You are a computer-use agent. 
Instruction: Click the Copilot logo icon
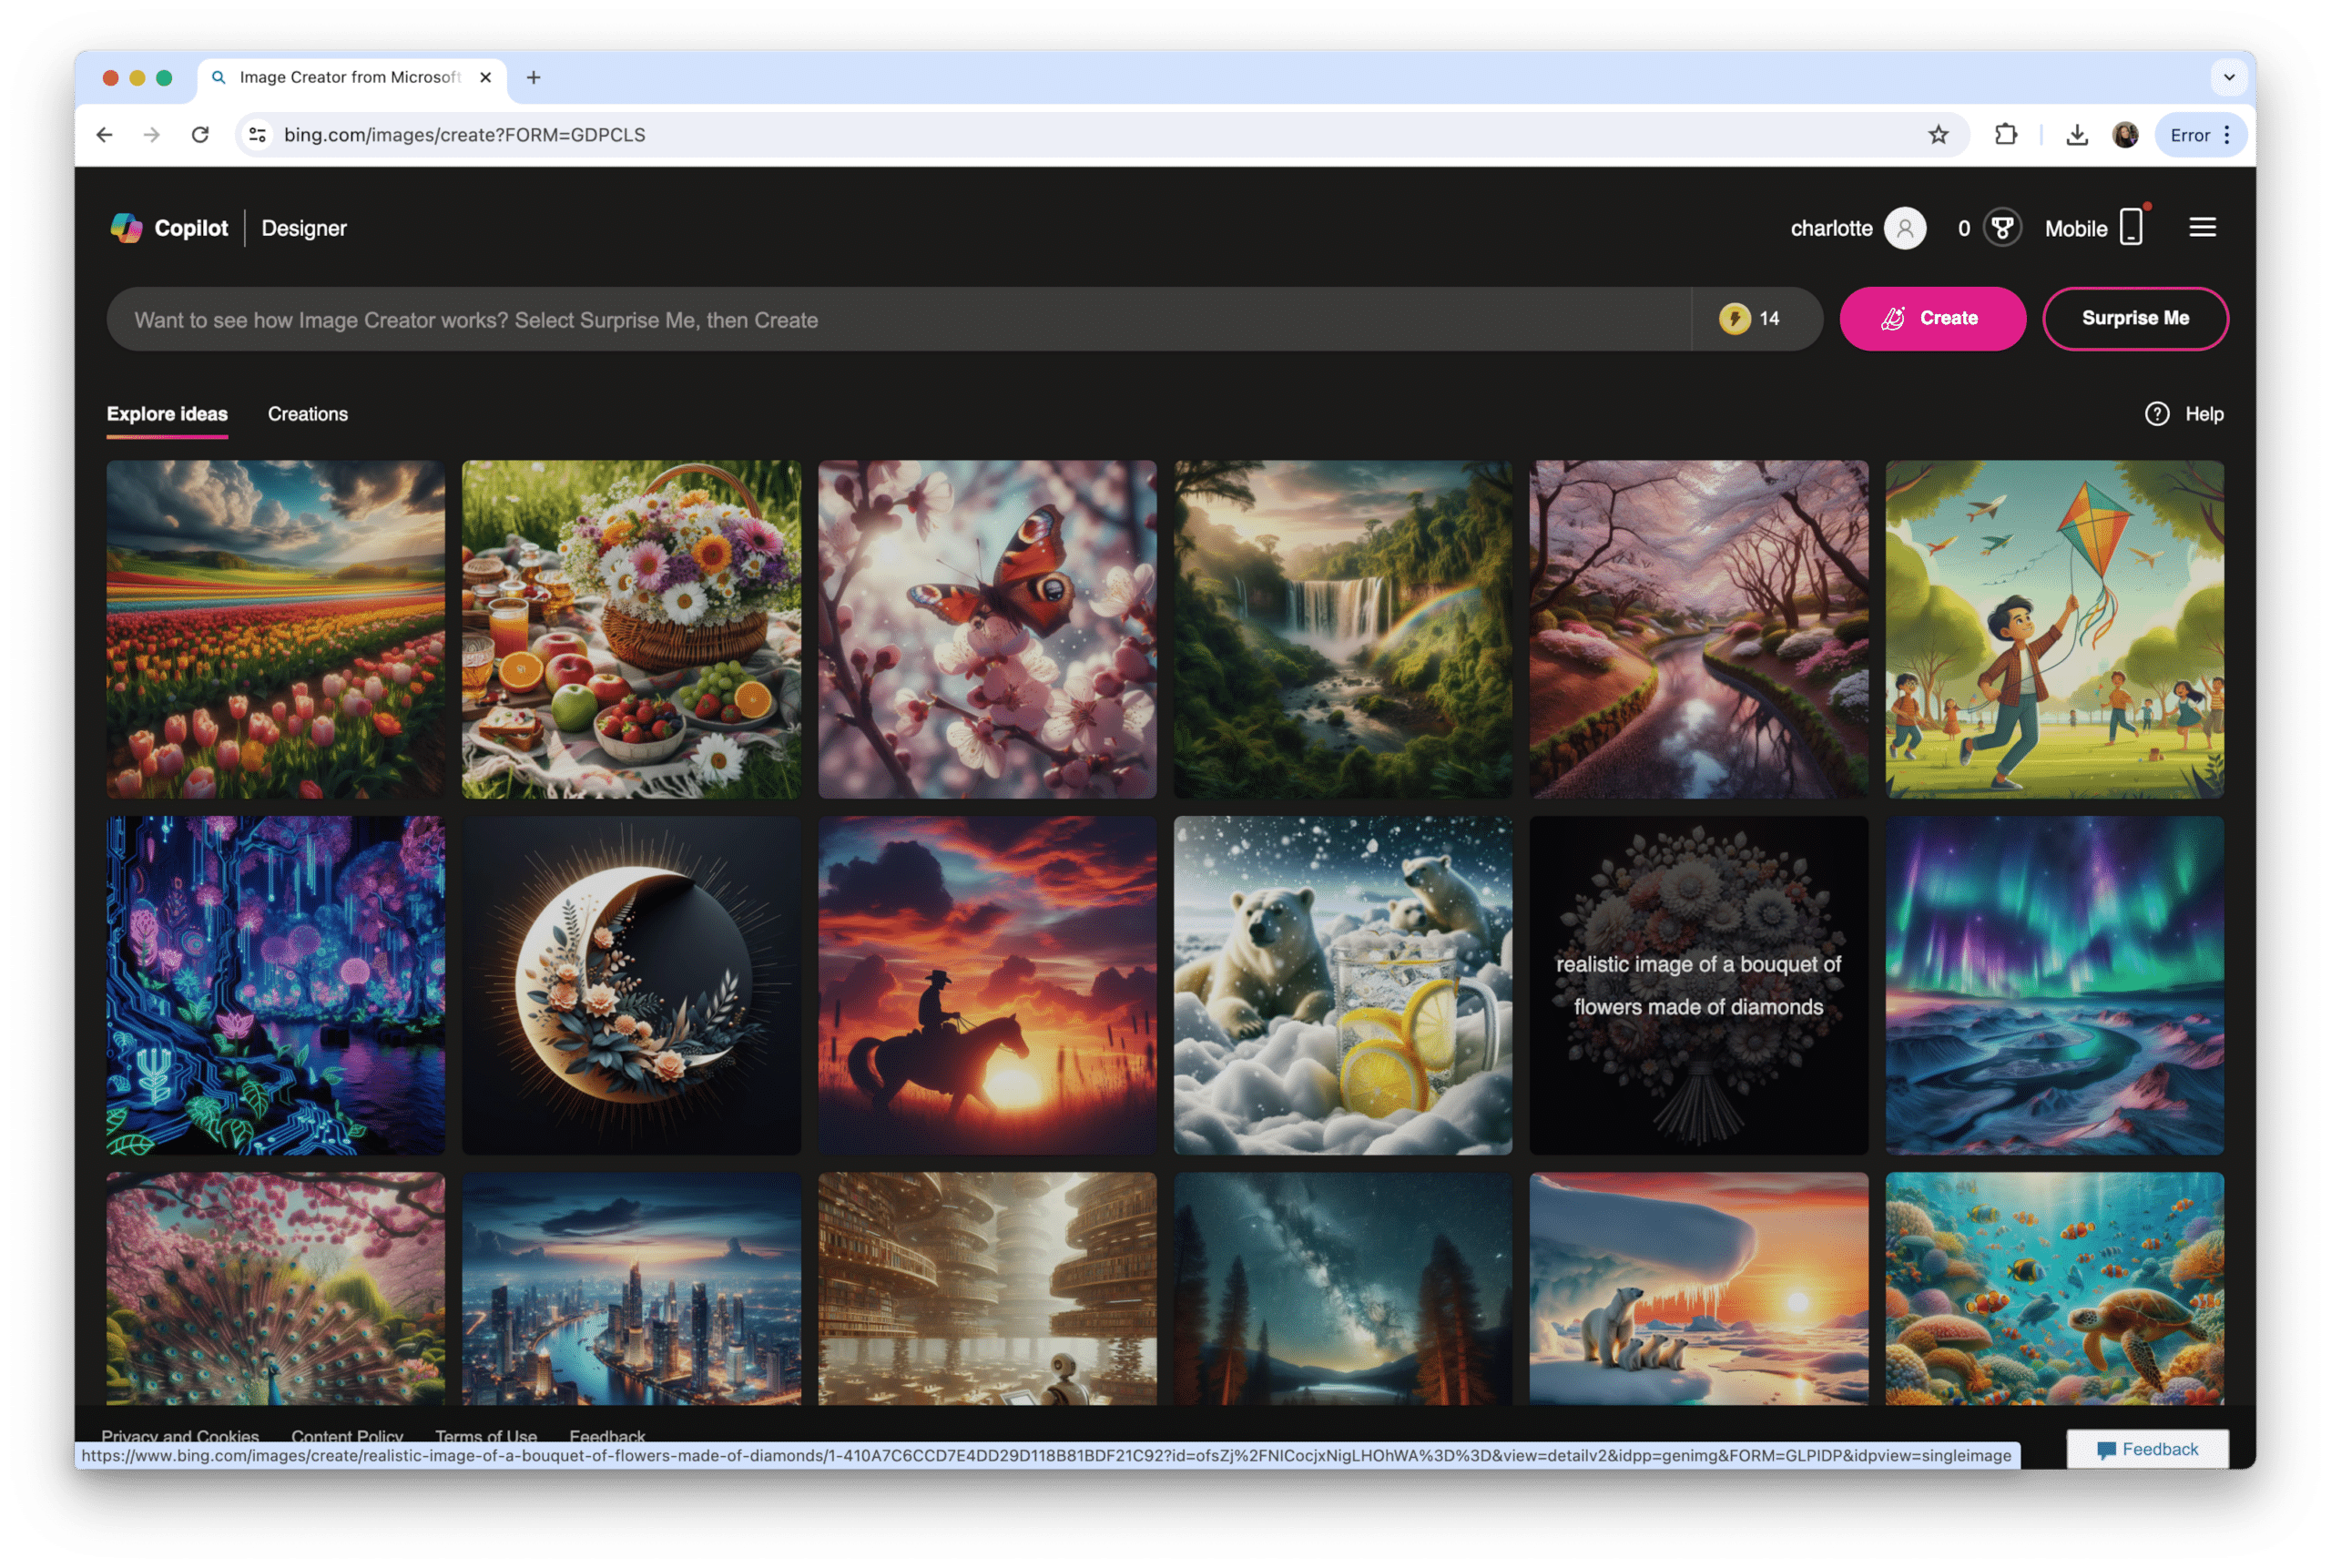point(126,228)
